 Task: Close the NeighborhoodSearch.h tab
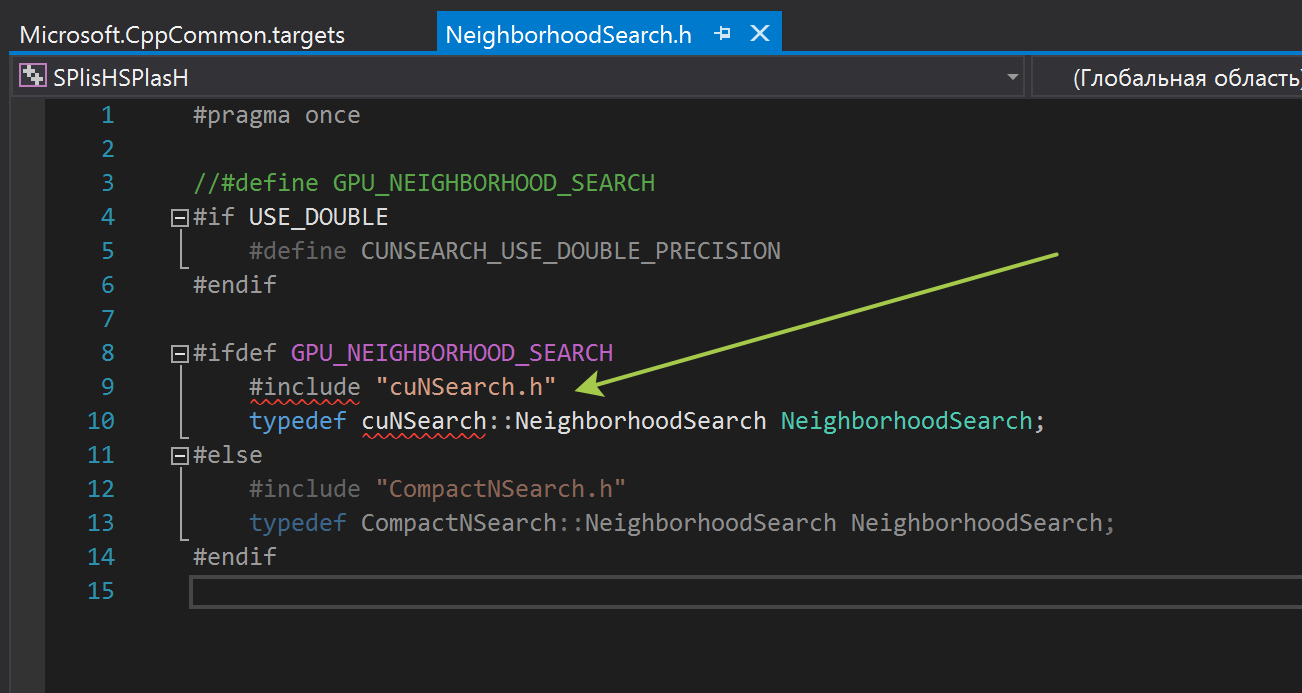(760, 32)
